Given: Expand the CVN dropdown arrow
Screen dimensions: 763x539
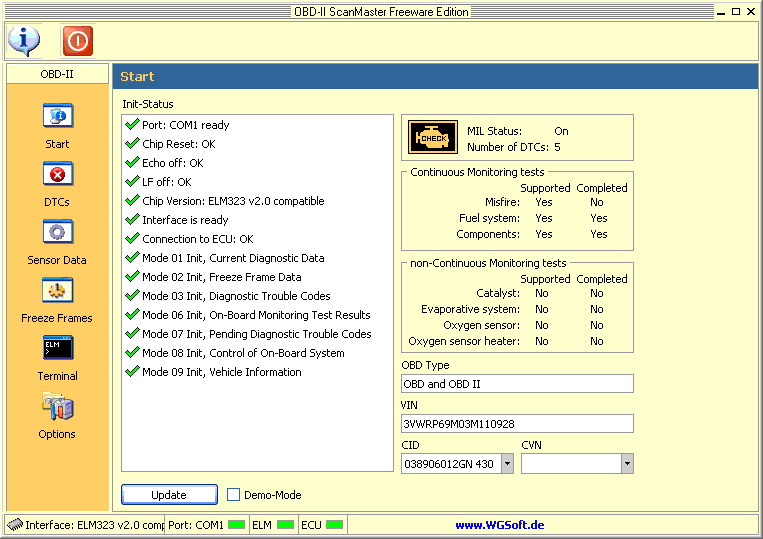Looking at the screenshot, I should 627,464.
